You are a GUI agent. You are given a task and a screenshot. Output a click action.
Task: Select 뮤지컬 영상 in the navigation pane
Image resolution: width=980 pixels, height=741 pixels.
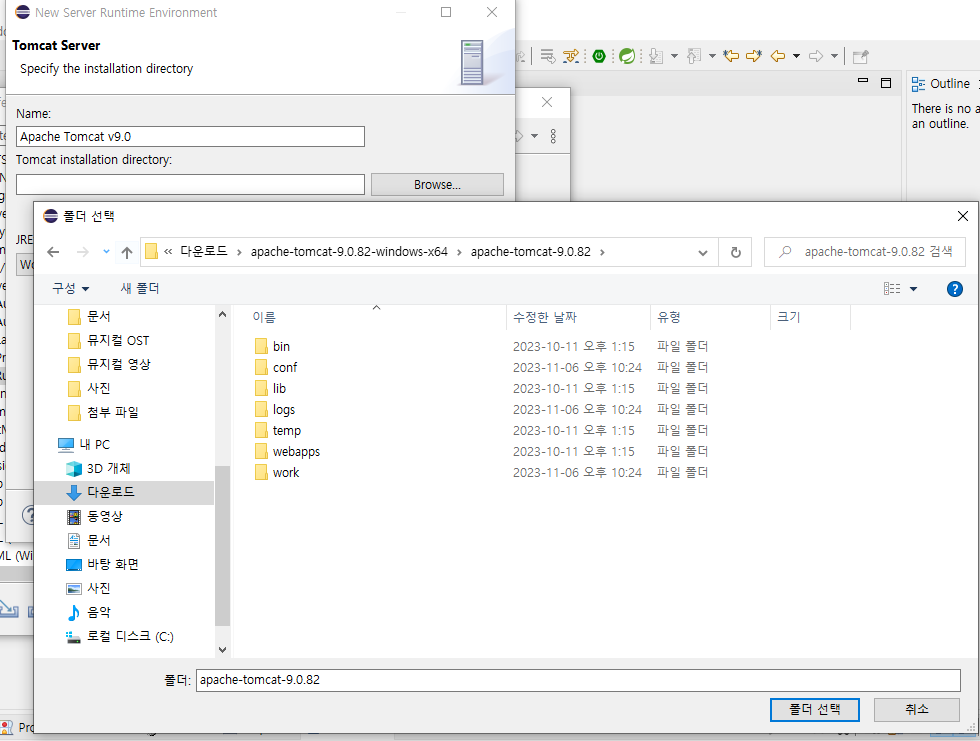point(119,364)
